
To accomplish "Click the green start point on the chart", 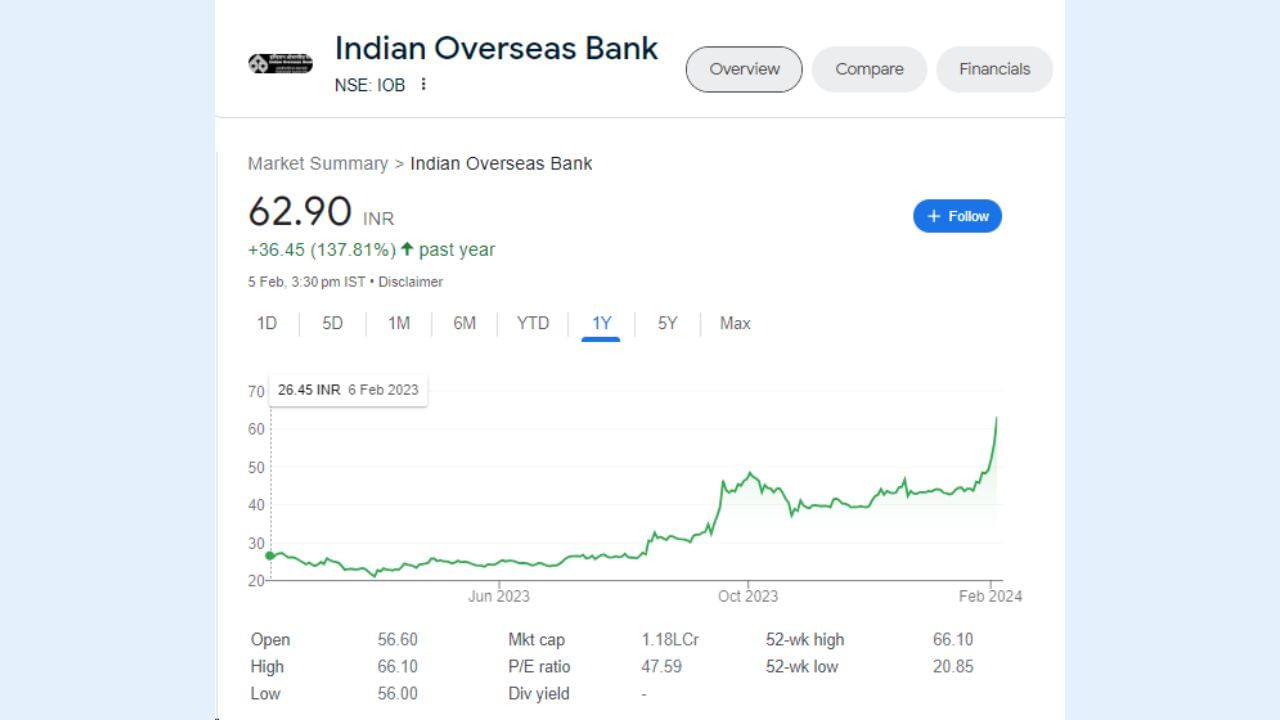I will click(x=269, y=555).
